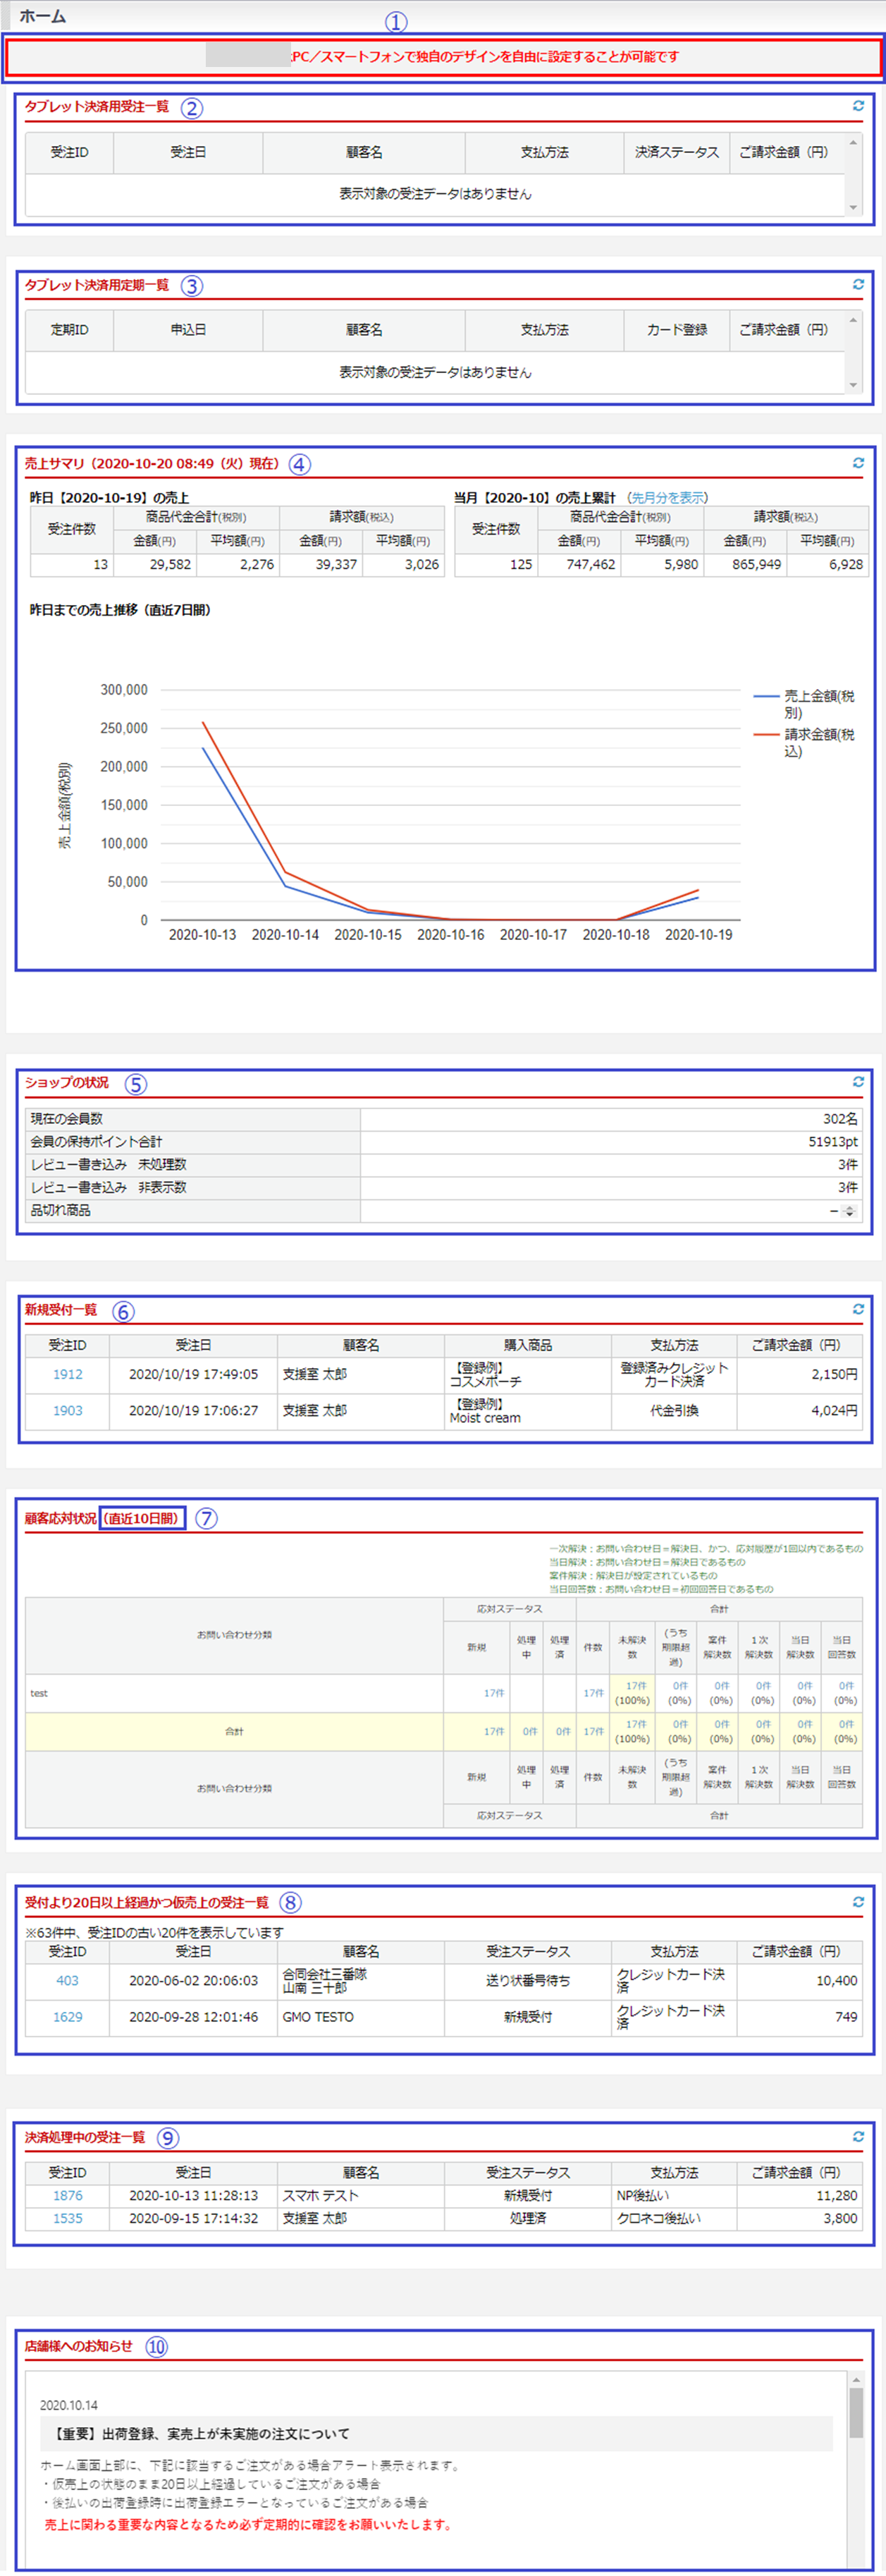Click the GMO TESTO customer name

318,2017
